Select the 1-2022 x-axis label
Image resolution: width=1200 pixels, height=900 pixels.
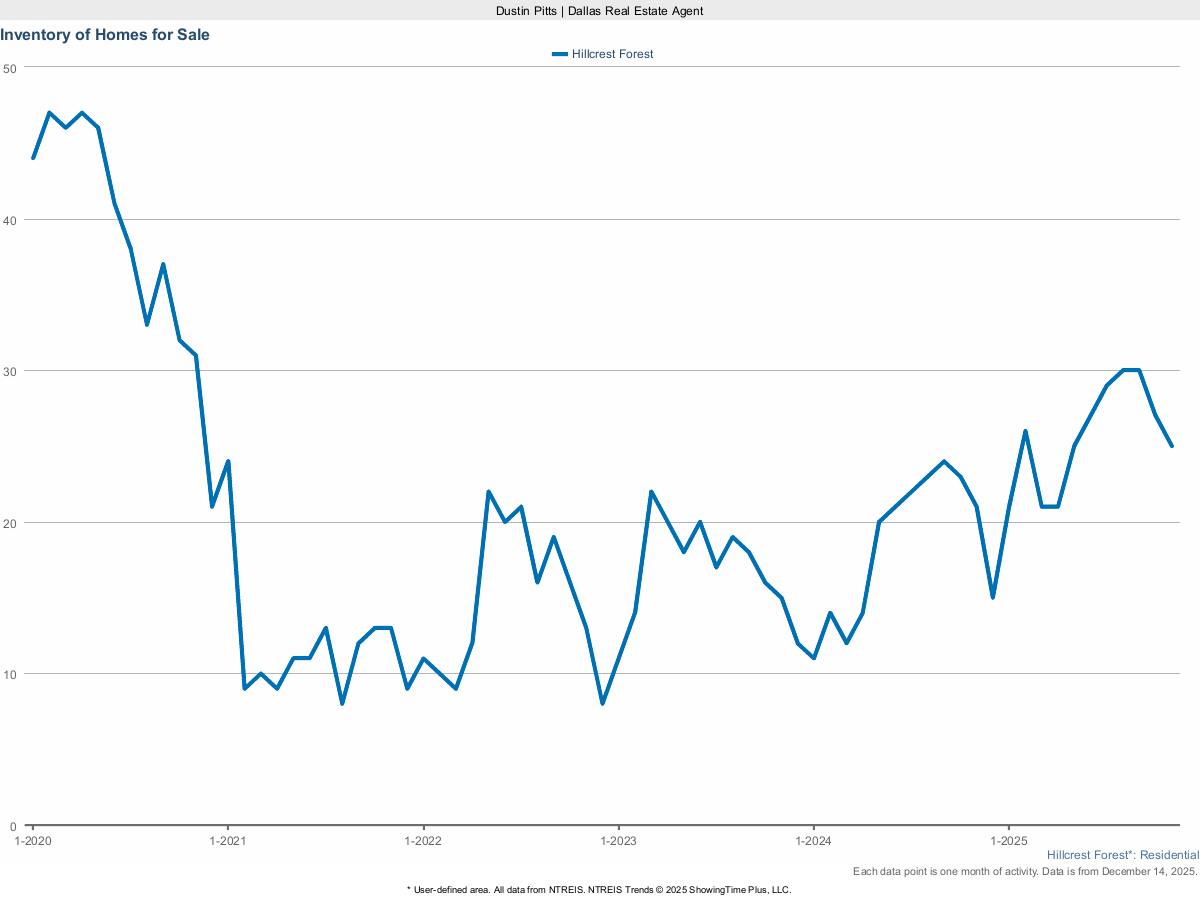click(x=423, y=841)
